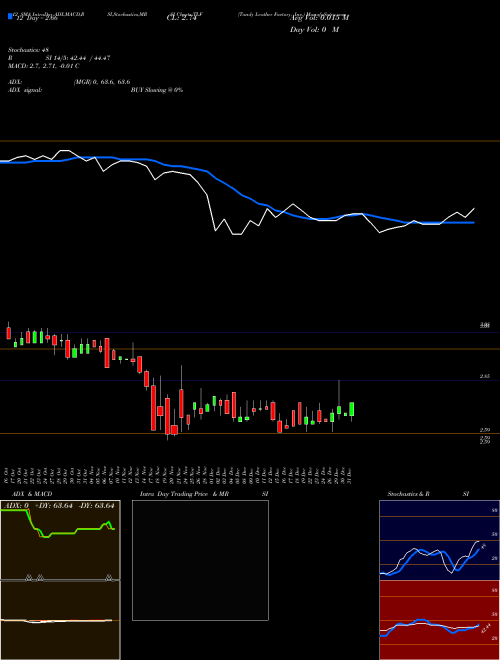Click the white price line's final peak

point(474,208)
